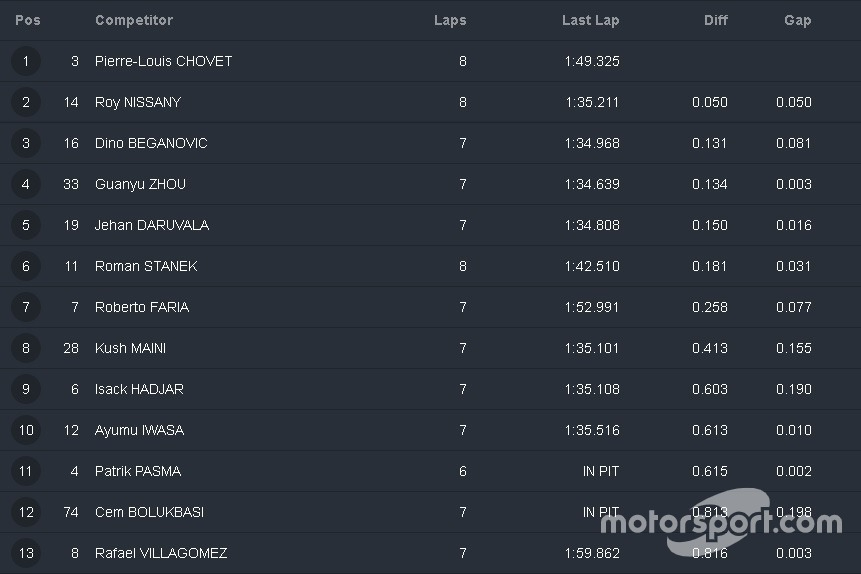Click the position 1 circle badge
The height and width of the screenshot is (574, 861).
pos(26,61)
